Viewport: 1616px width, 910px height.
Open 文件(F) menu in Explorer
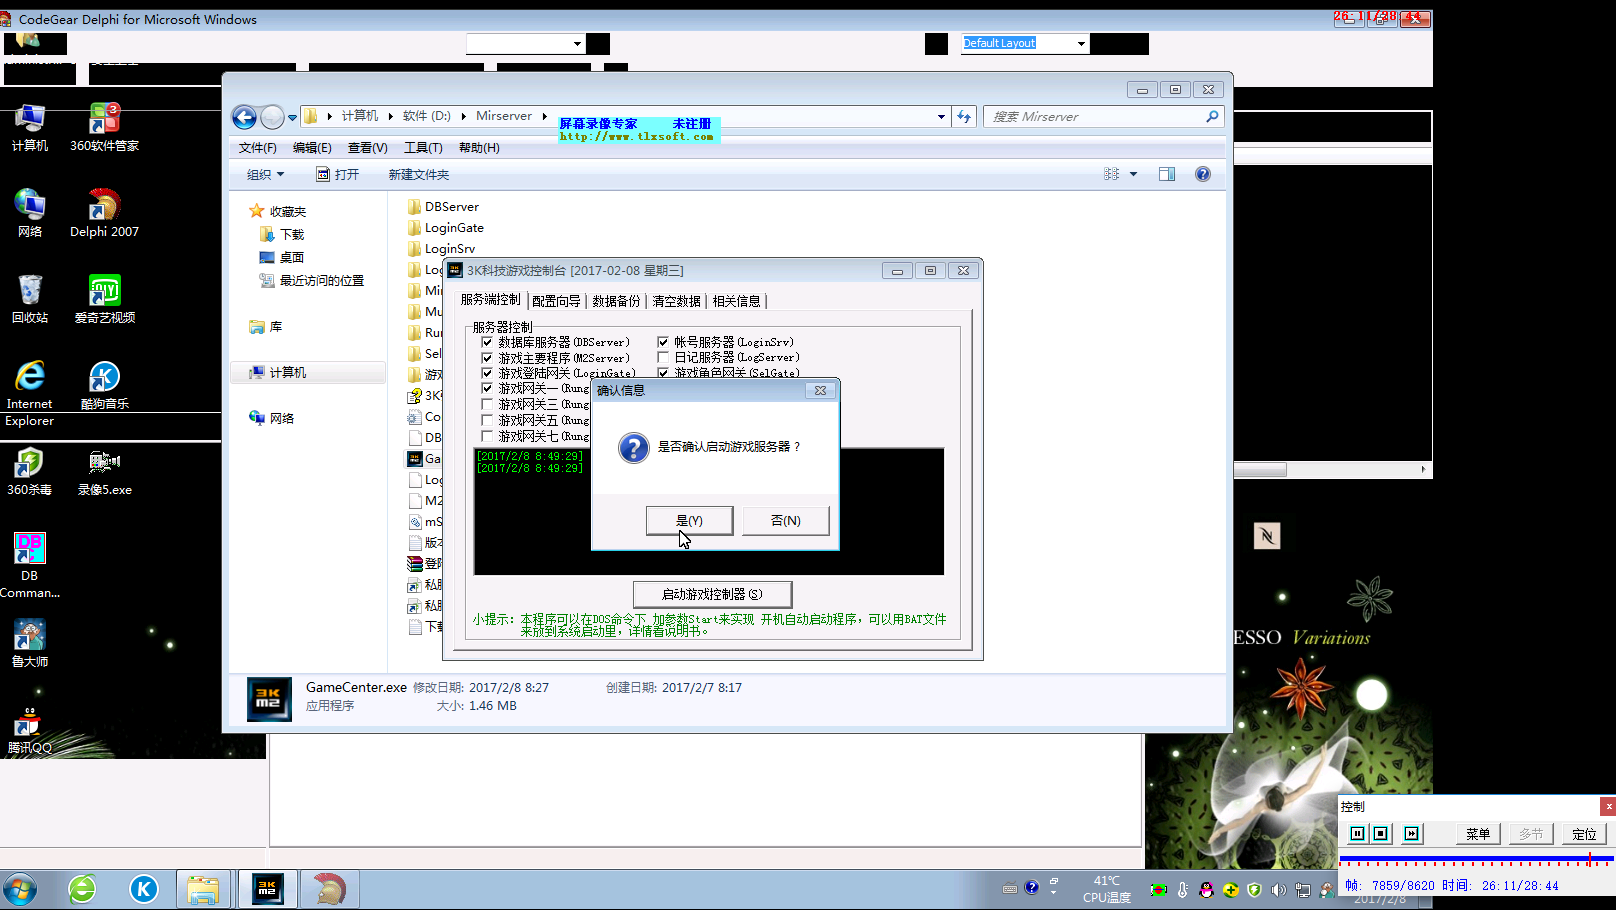[x=258, y=147]
